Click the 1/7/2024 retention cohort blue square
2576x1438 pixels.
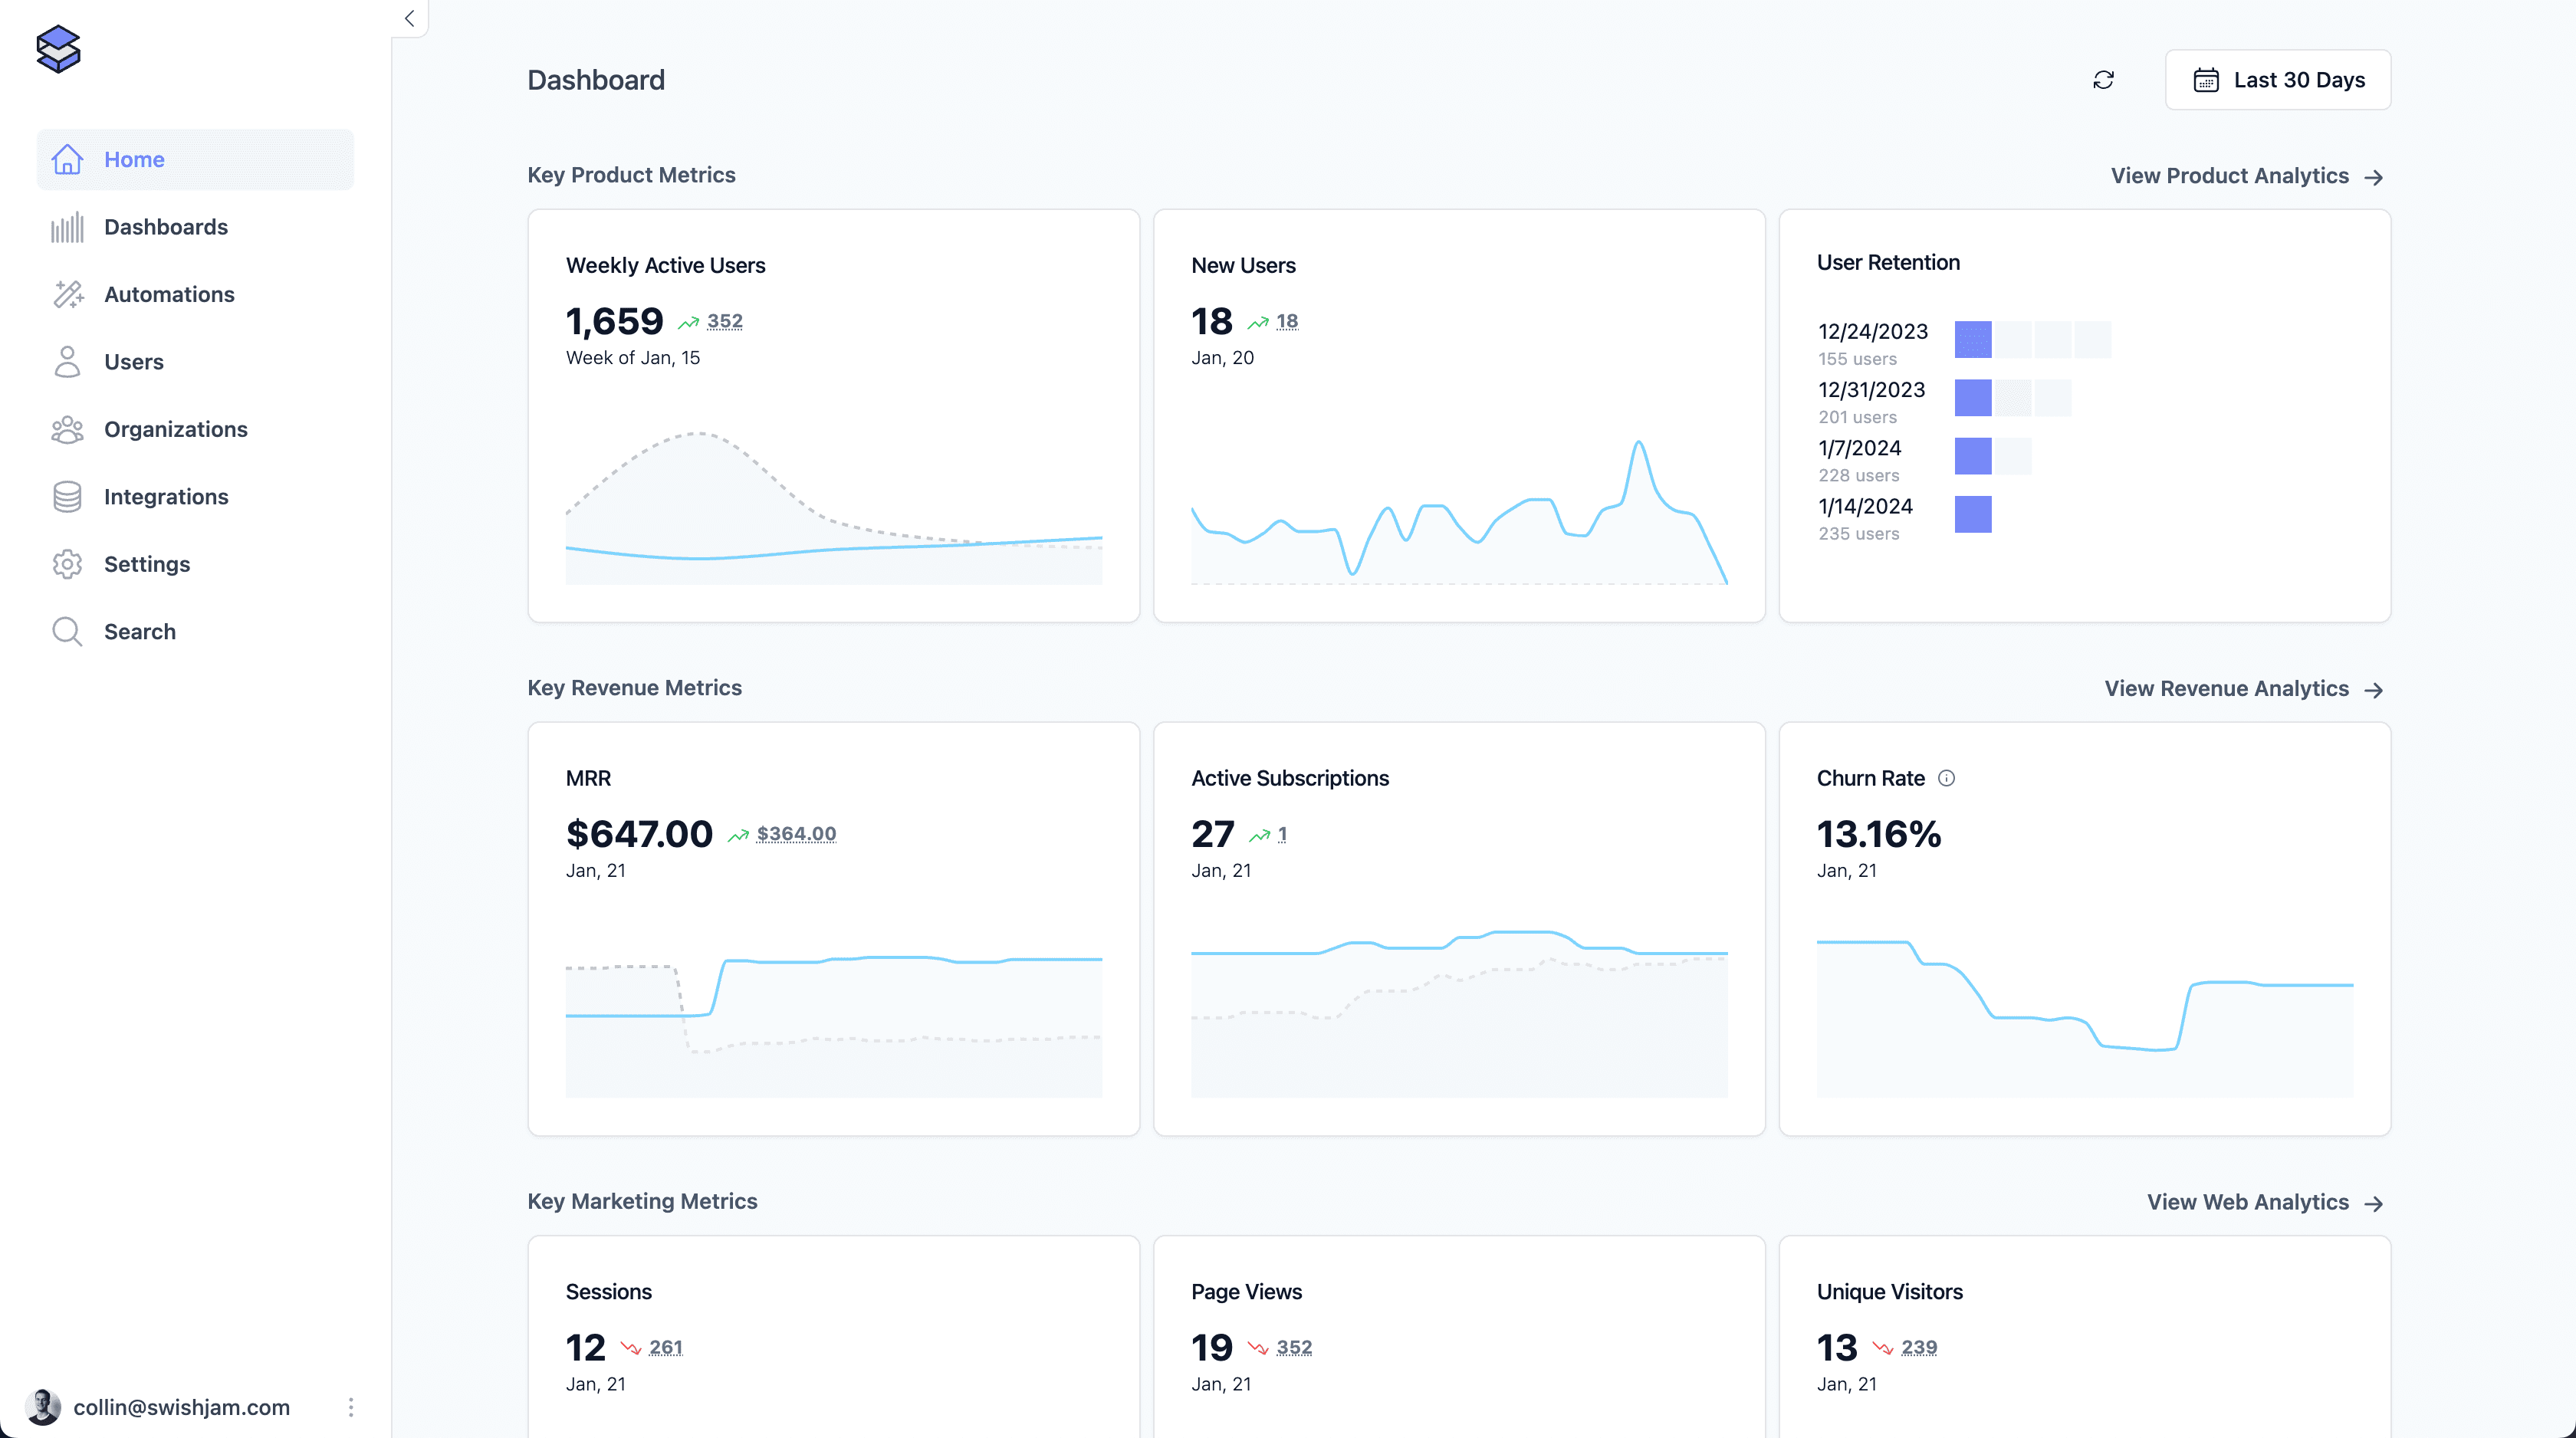(x=1973, y=456)
